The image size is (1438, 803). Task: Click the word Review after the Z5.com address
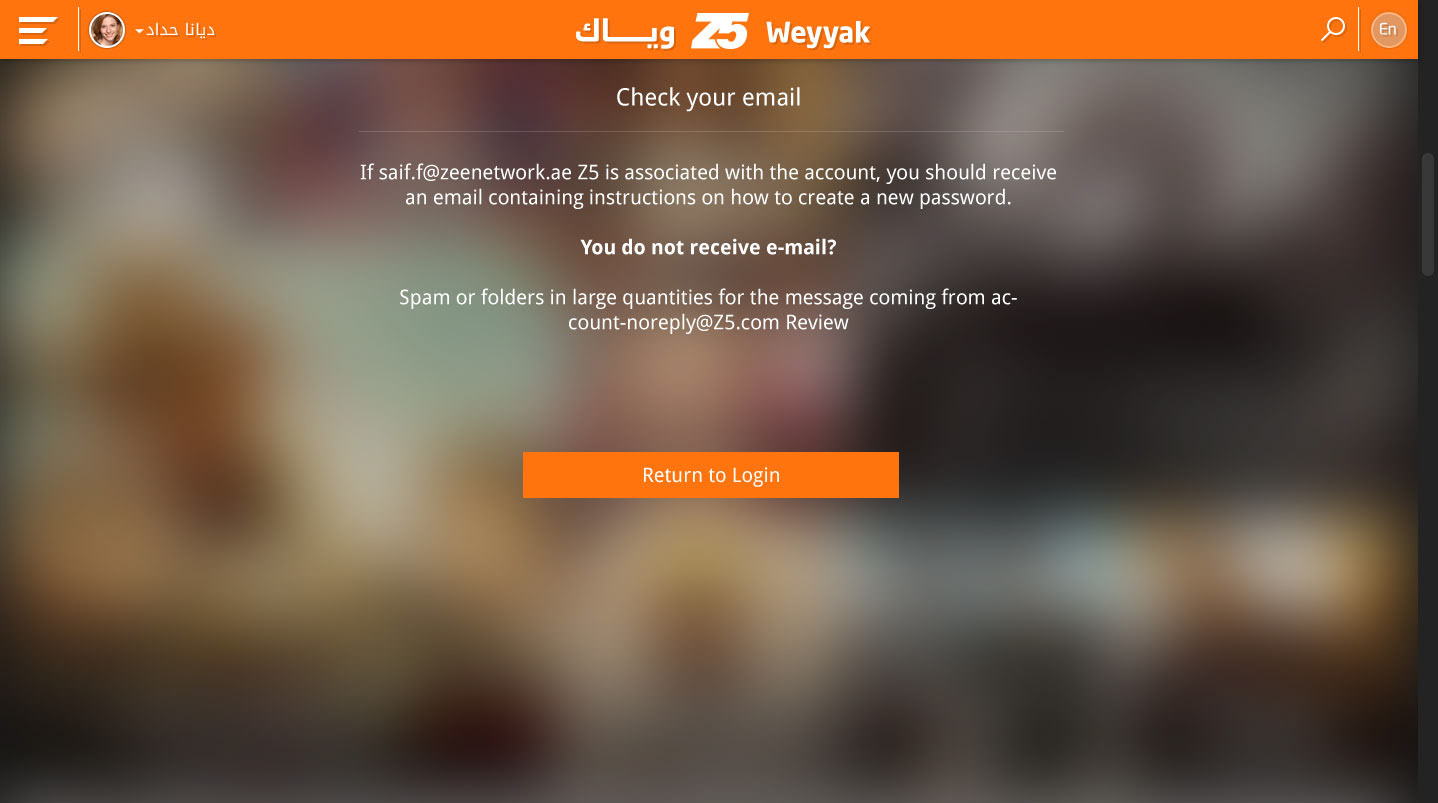click(x=817, y=323)
